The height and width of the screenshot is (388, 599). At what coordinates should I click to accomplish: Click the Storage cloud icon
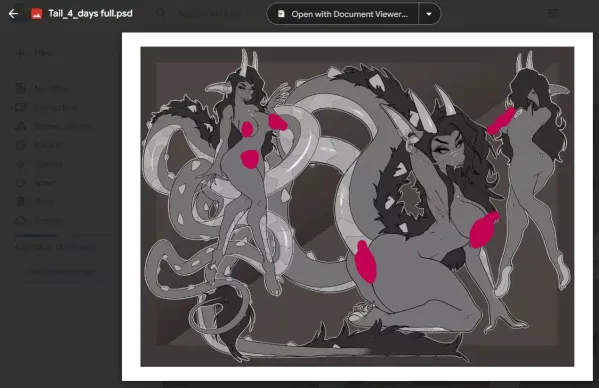[20, 220]
